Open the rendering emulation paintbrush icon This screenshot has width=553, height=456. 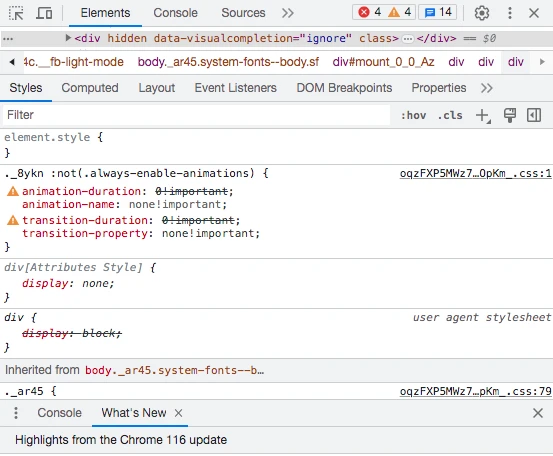[x=510, y=115]
